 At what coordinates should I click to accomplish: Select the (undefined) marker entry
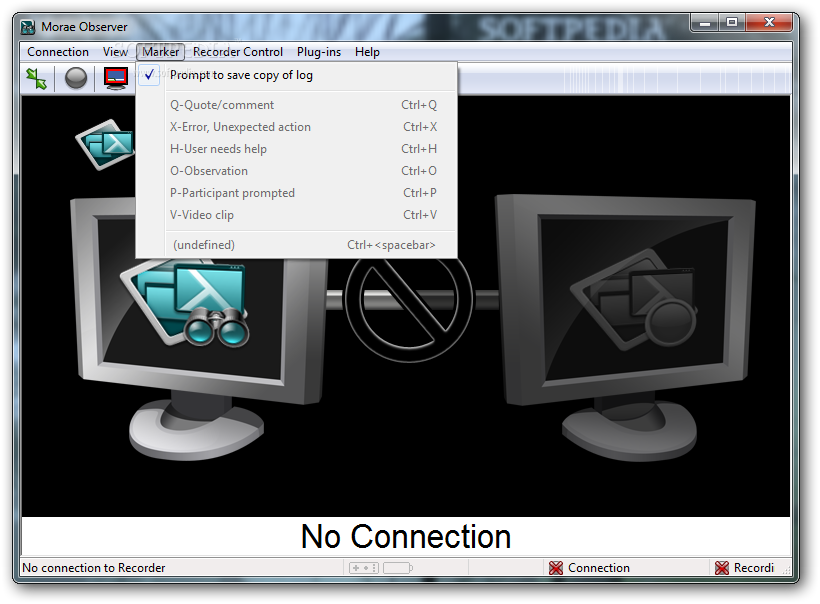coord(296,245)
